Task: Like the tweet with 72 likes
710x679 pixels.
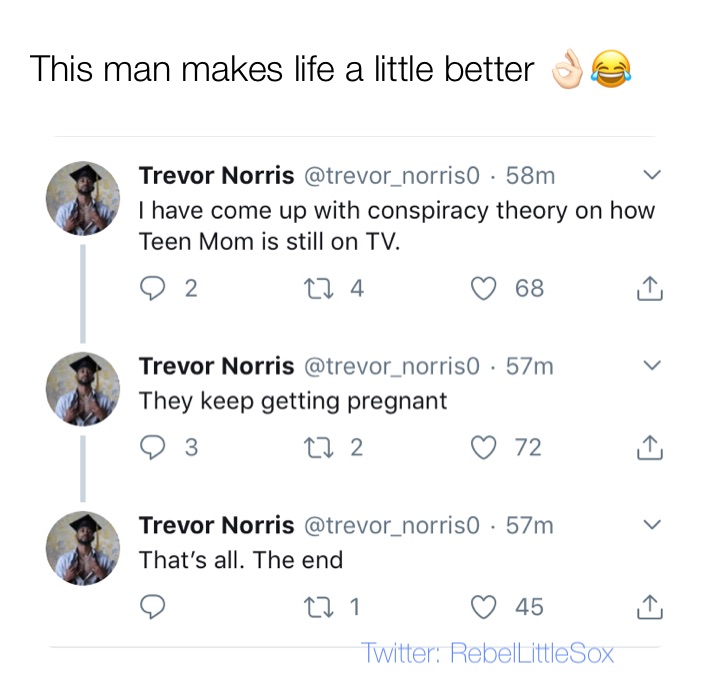Action: click(486, 447)
